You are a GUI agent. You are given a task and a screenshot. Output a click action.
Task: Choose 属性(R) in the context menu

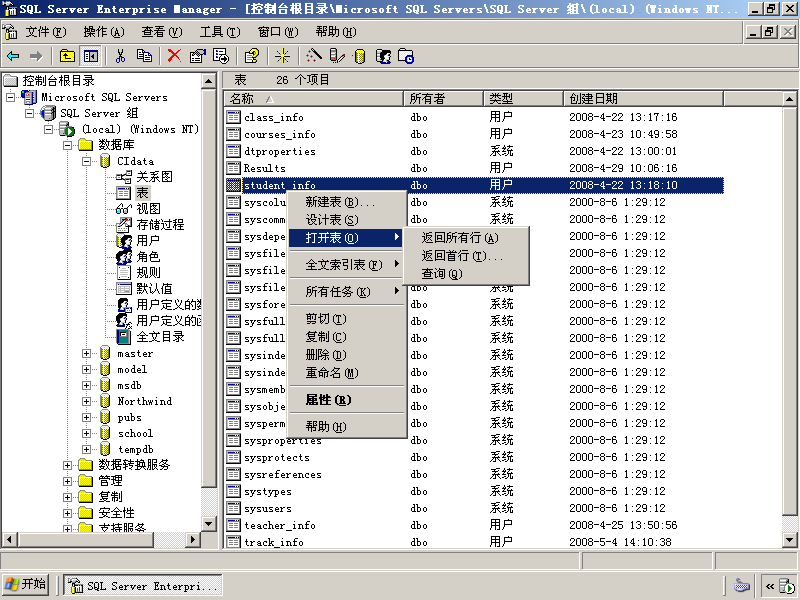pos(347,400)
